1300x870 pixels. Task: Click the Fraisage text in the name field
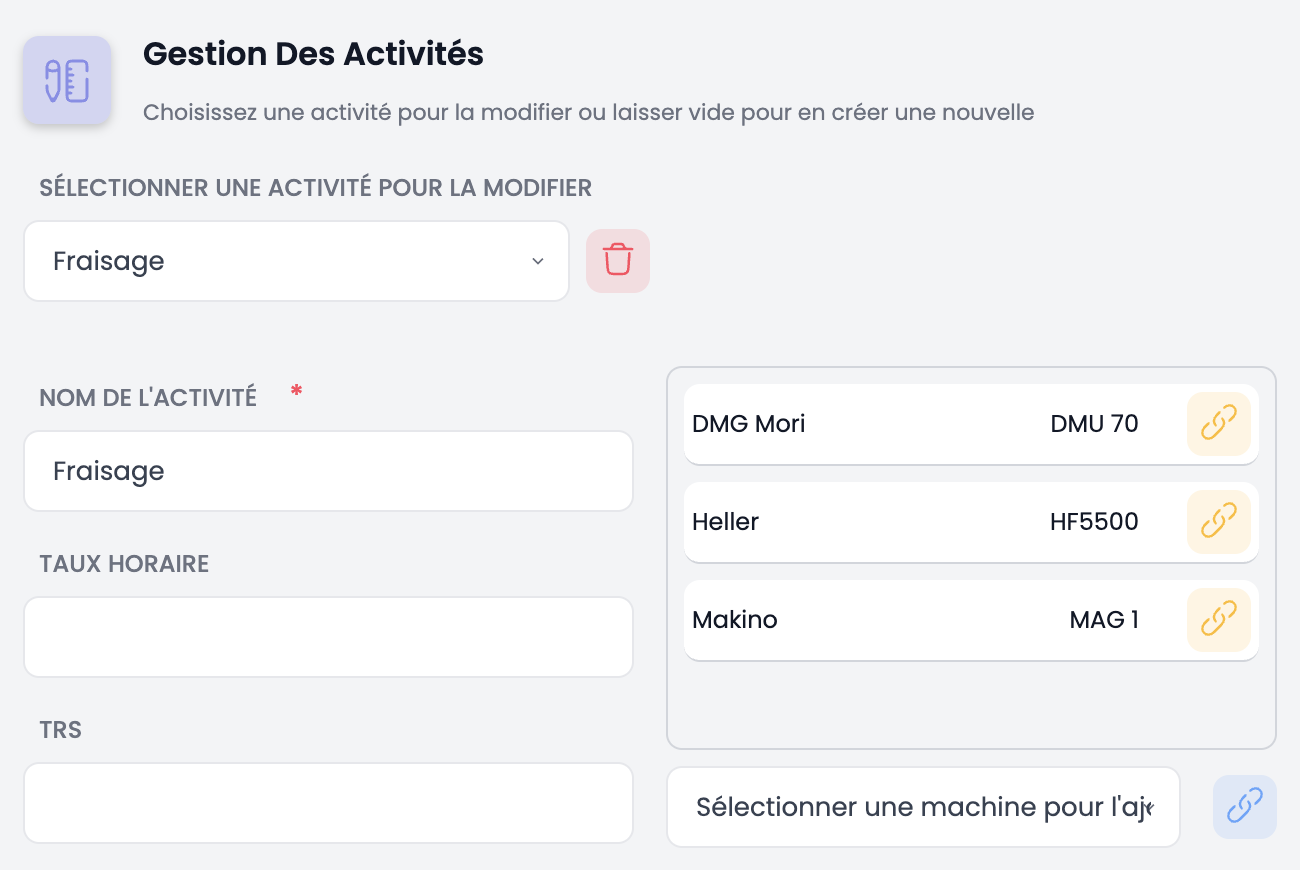[x=108, y=470]
